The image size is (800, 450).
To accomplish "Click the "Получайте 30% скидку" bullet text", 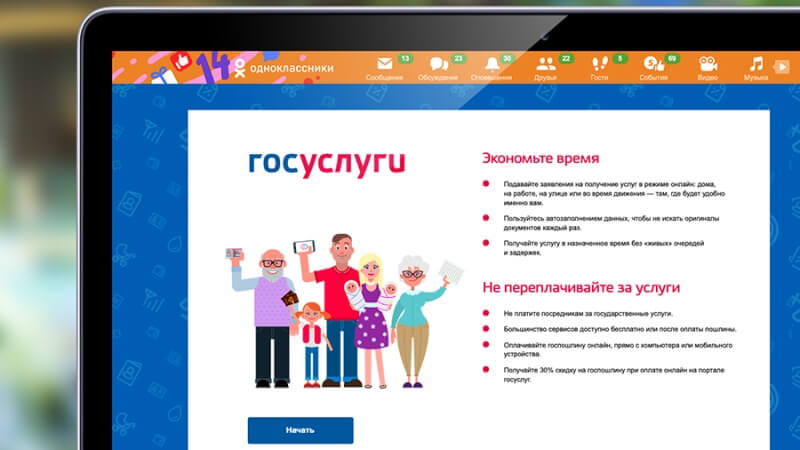I will [x=614, y=374].
